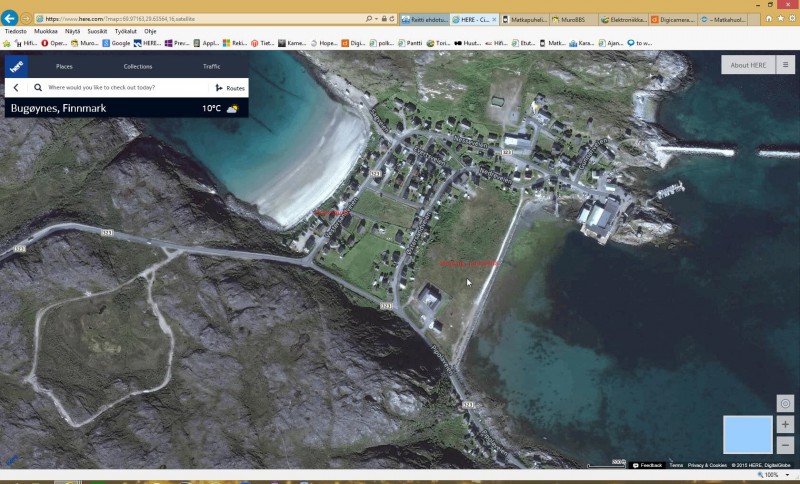This screenshot has height=484, width=800.
Task: Open the Suosikit menu in menu bar
Action: 97,31
